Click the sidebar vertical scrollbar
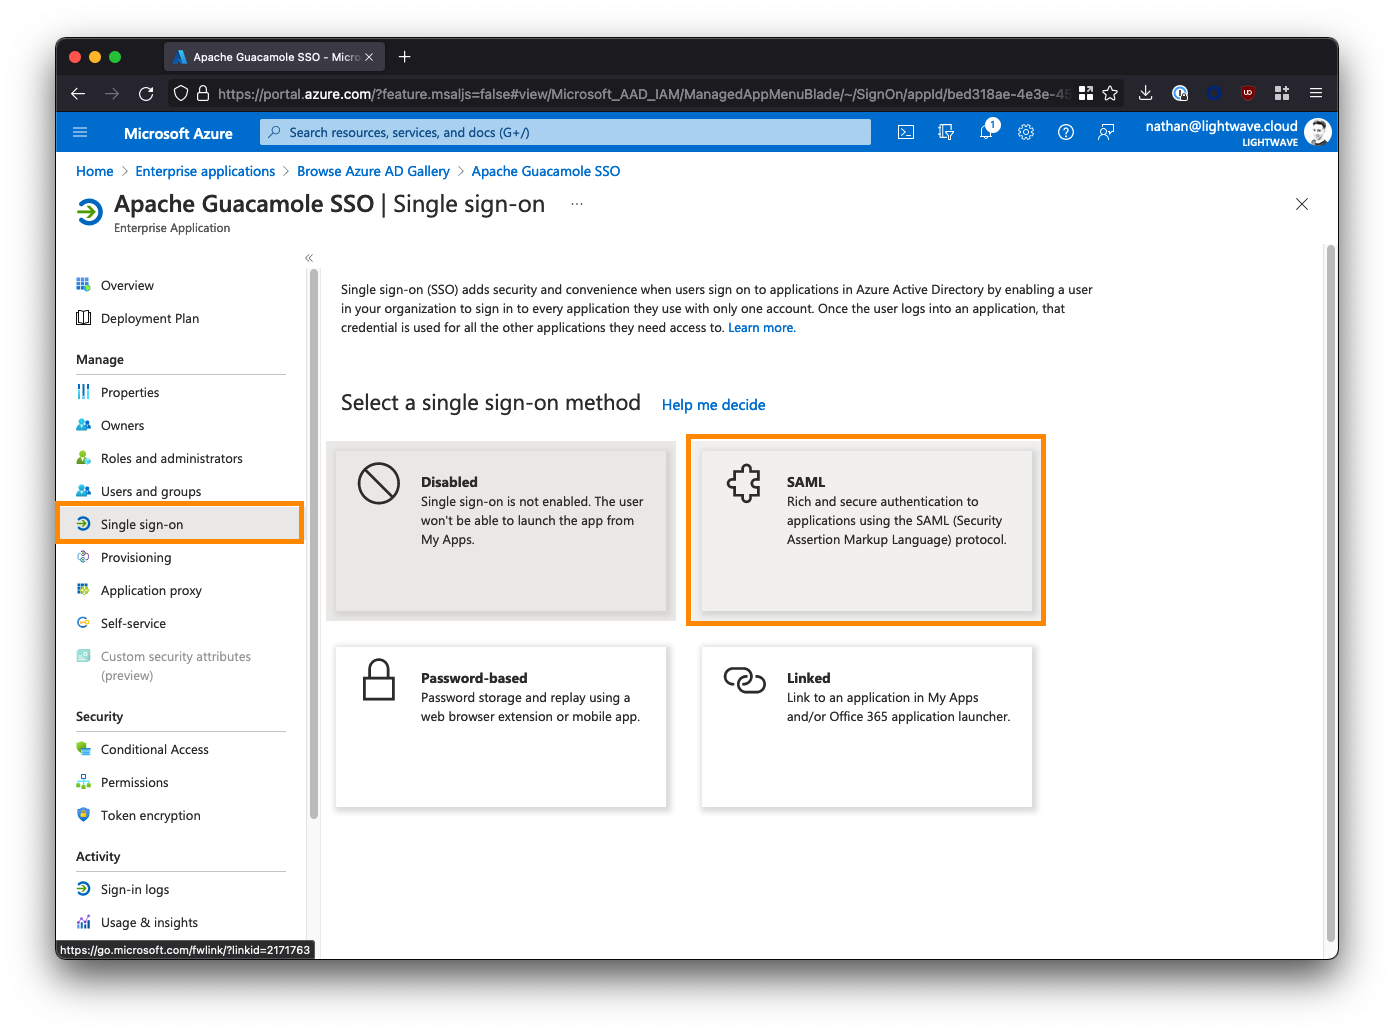Viewport: 1394px width, 1033px height. (x=314, y=540)
